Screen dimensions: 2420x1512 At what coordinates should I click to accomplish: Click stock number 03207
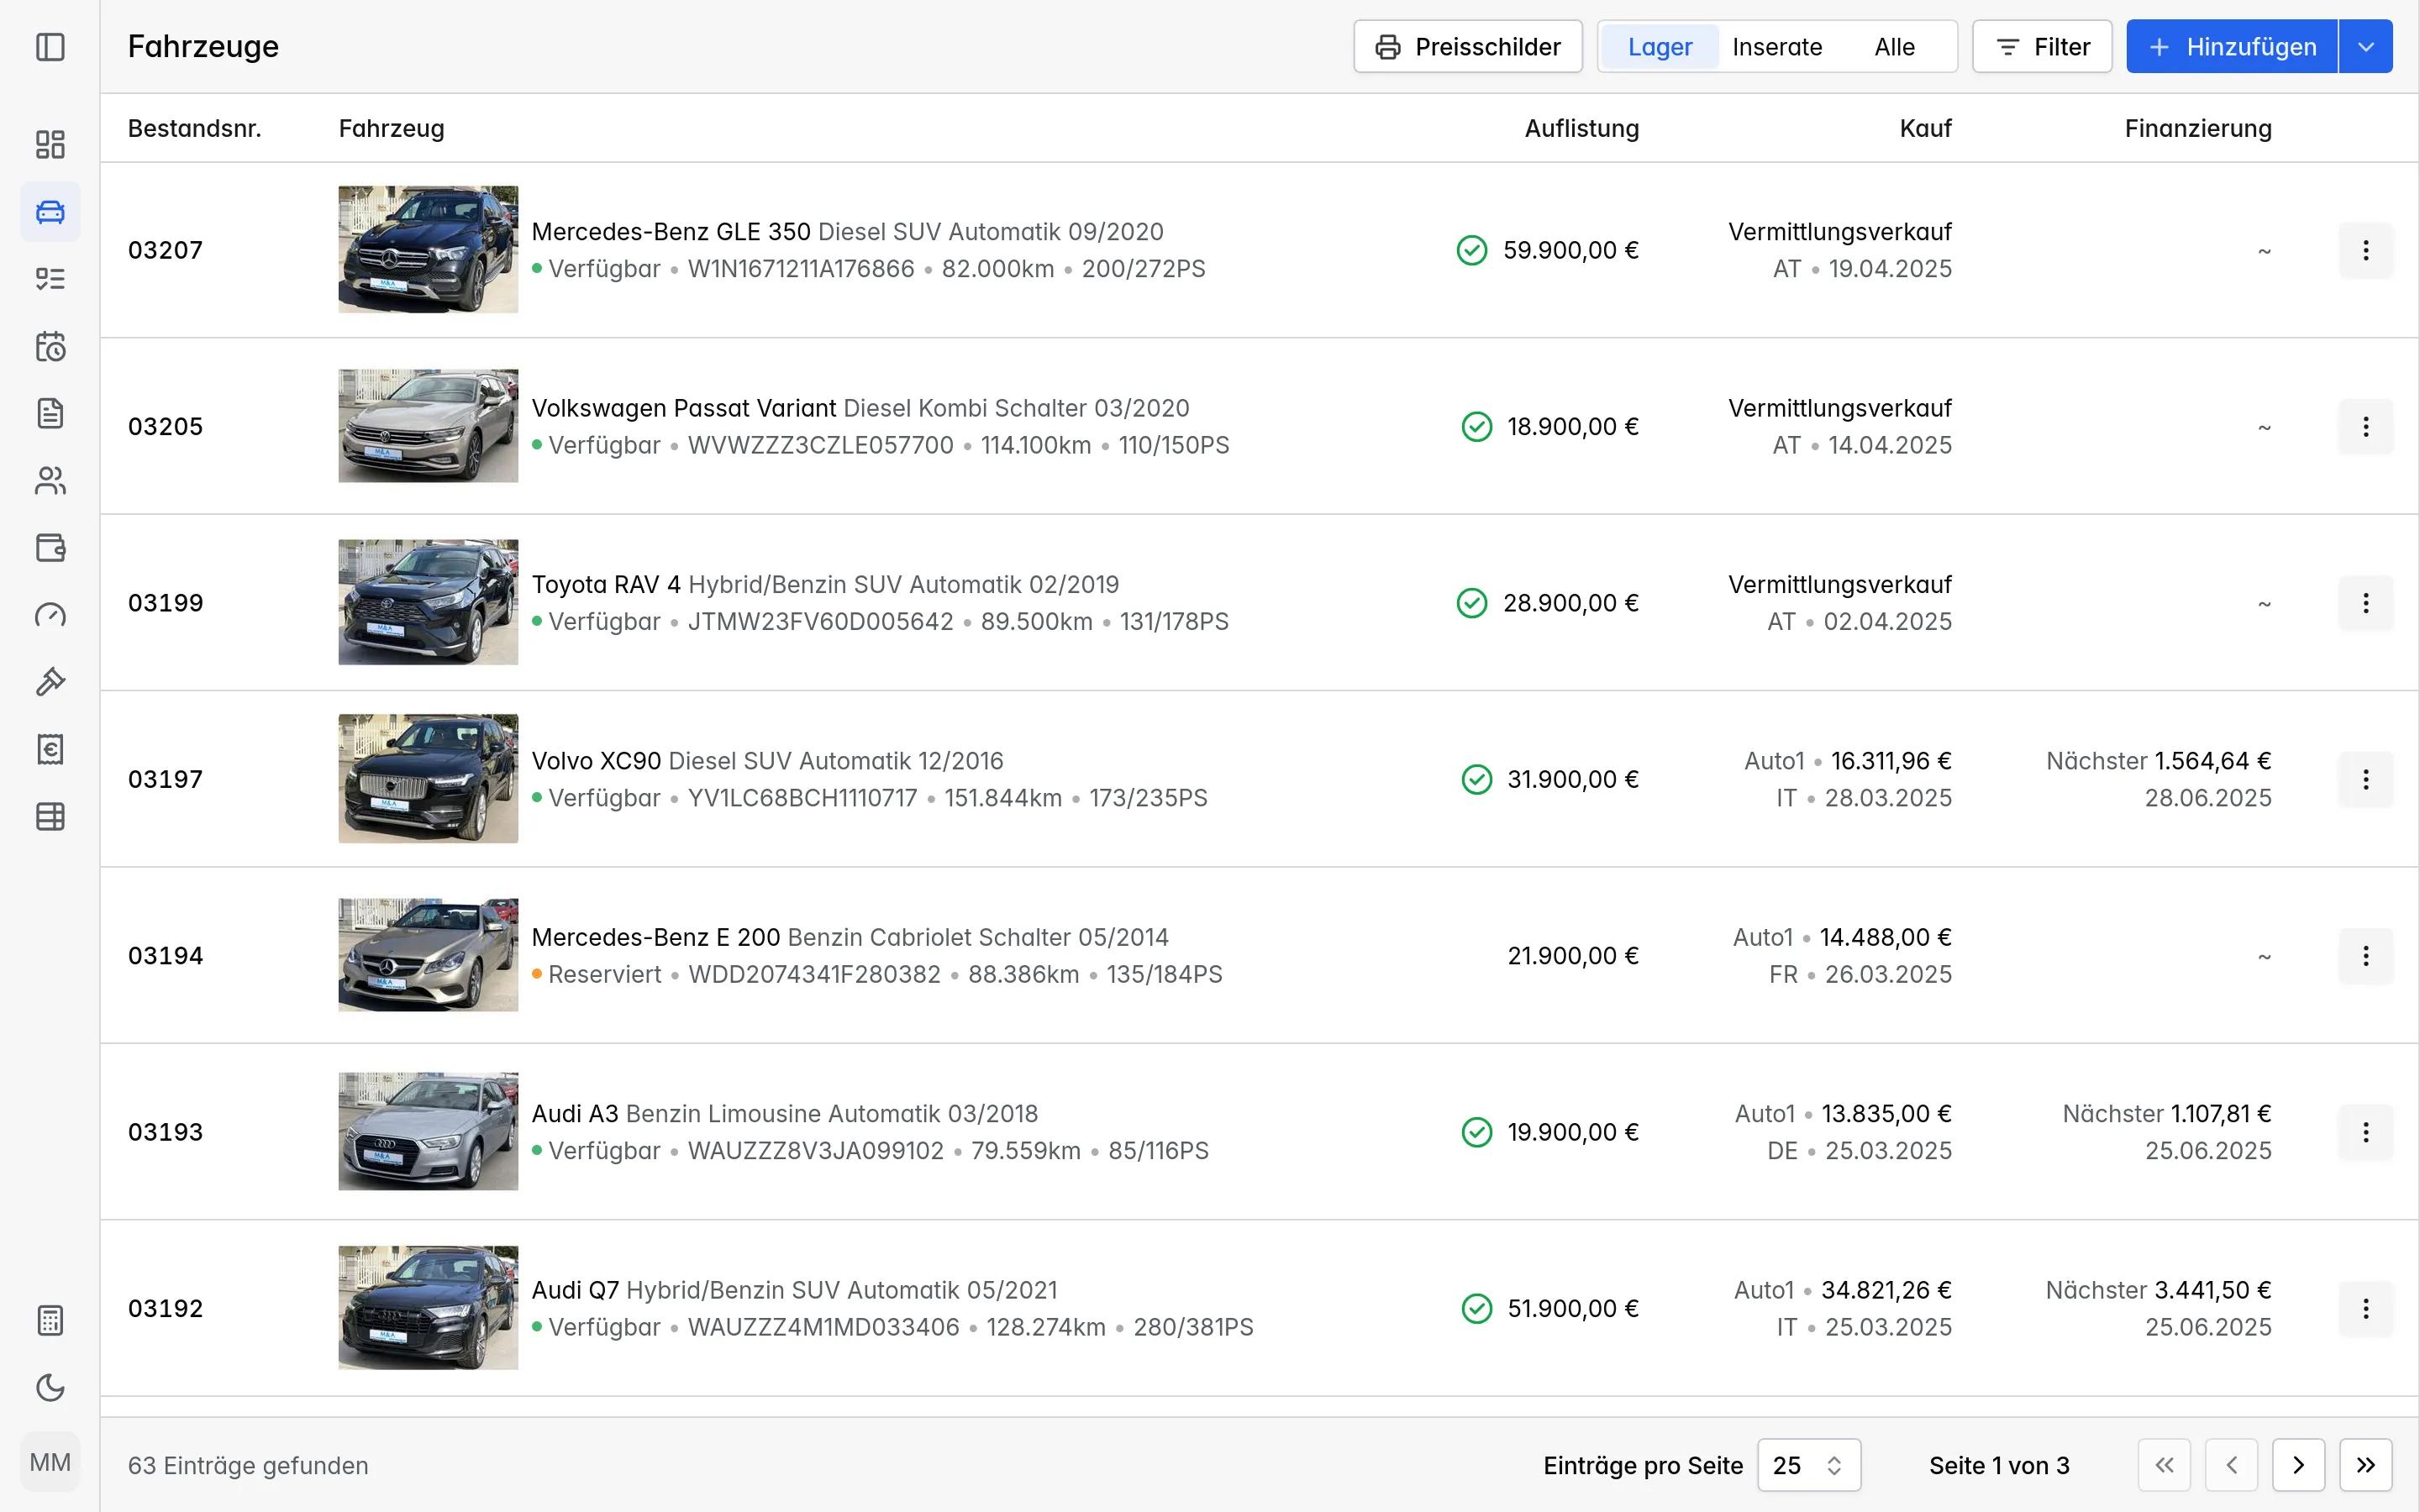165,250
